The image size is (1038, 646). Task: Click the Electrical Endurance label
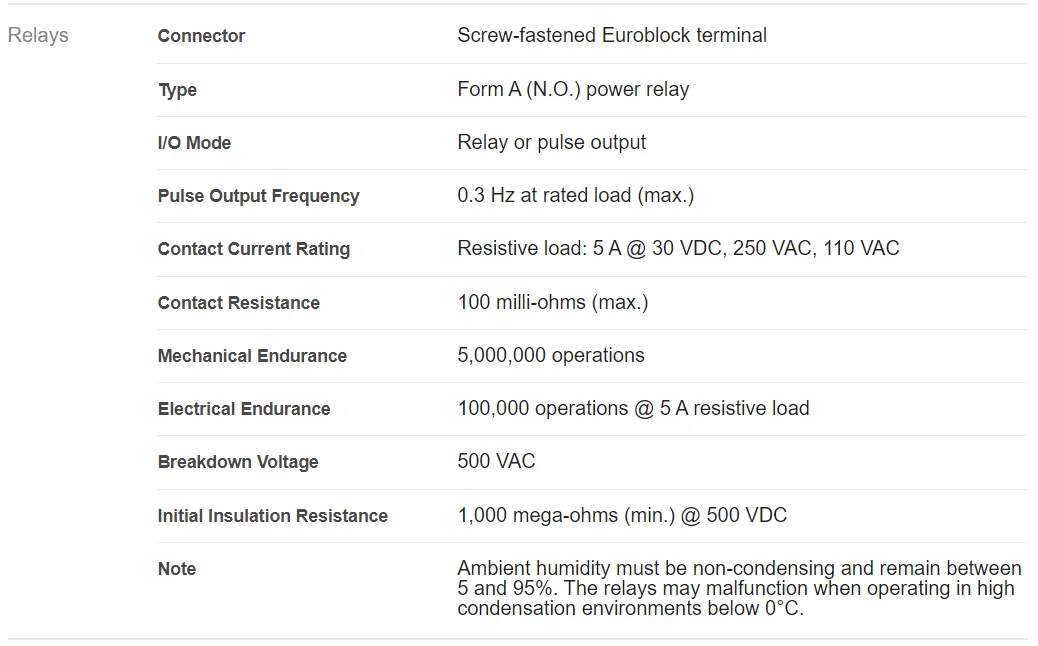243,409
